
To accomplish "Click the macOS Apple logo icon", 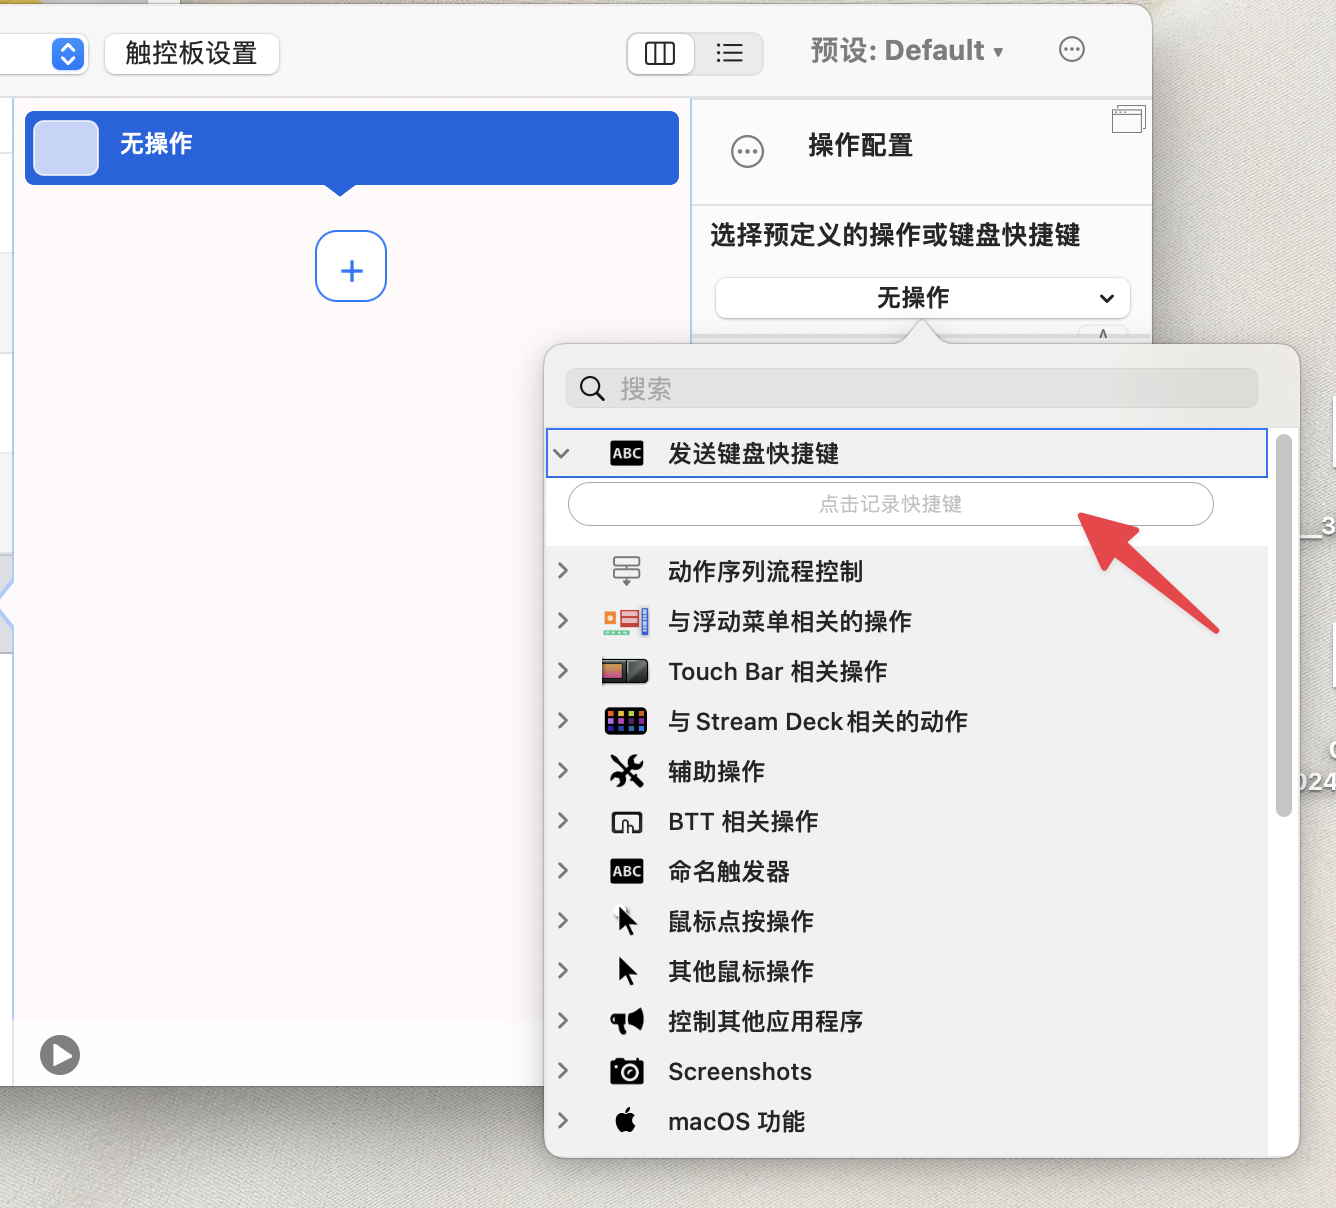I will (x=626, y=1120).
